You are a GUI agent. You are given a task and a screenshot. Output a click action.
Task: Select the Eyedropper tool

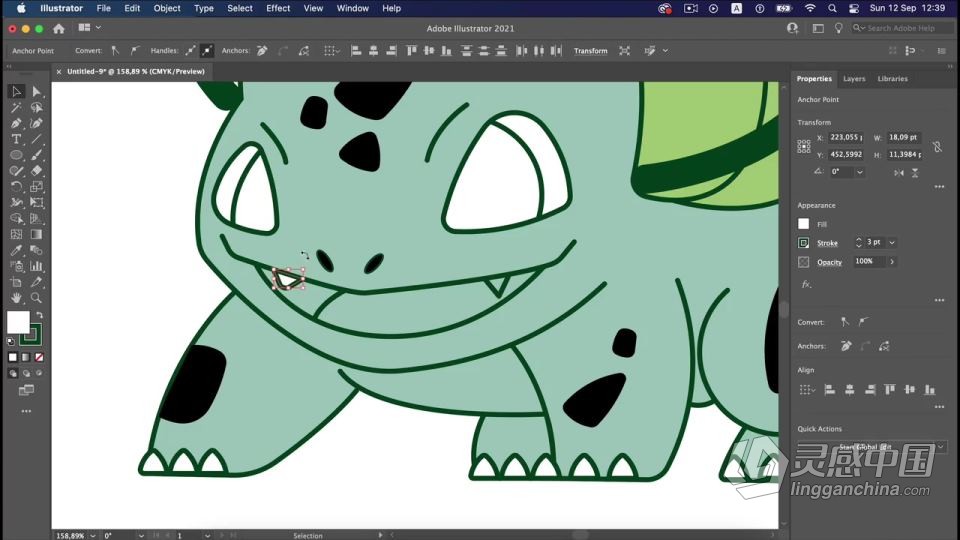click(17, 250)
